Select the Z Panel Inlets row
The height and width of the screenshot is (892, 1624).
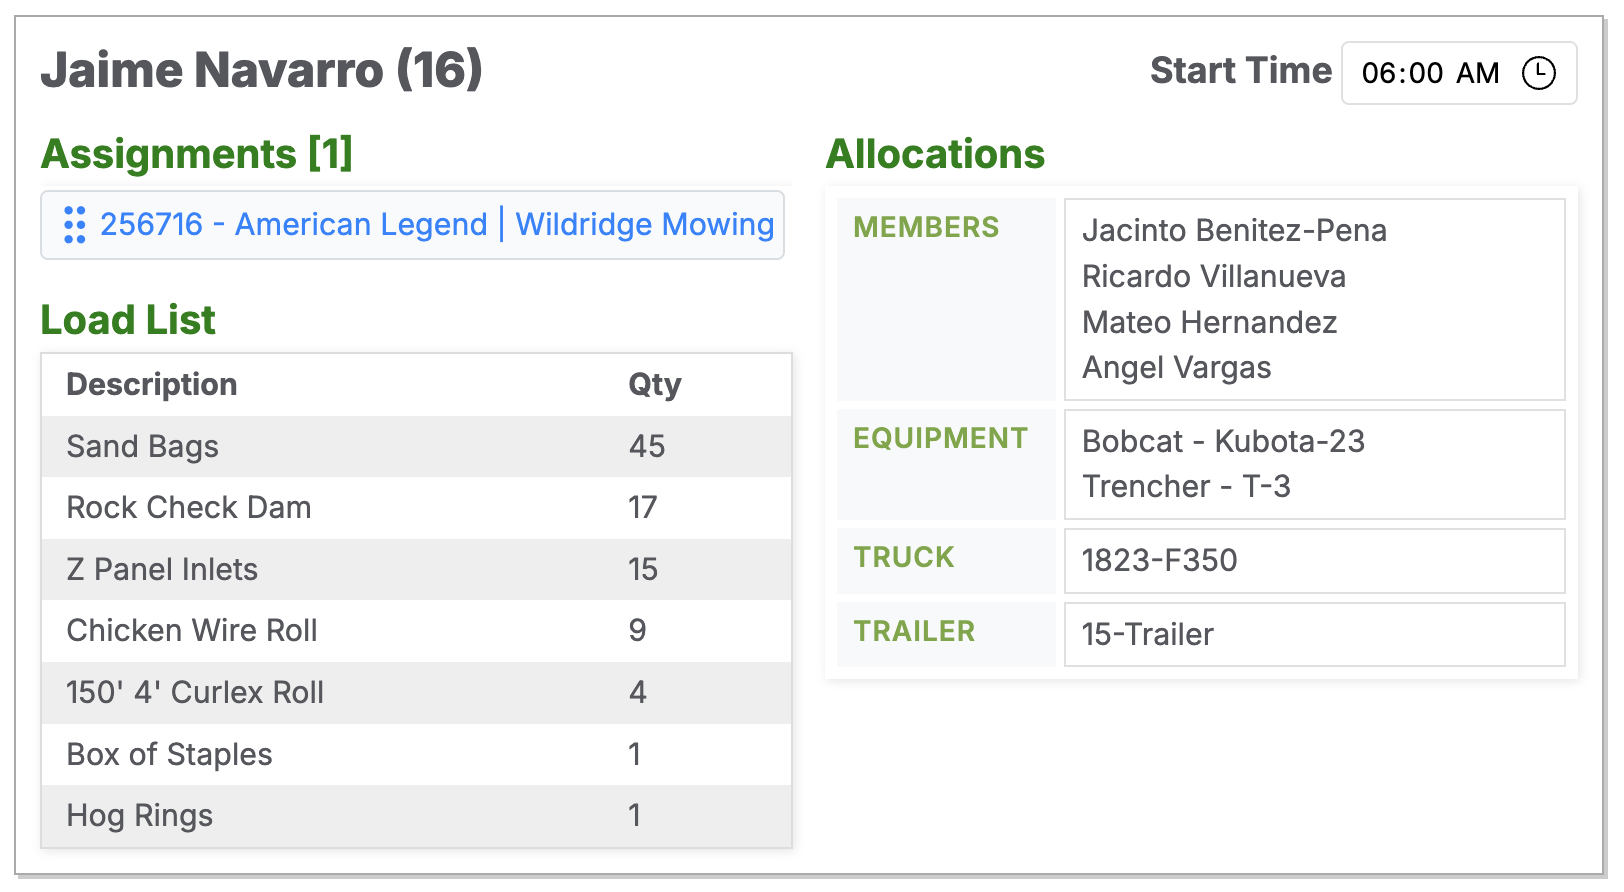[162, 570]
